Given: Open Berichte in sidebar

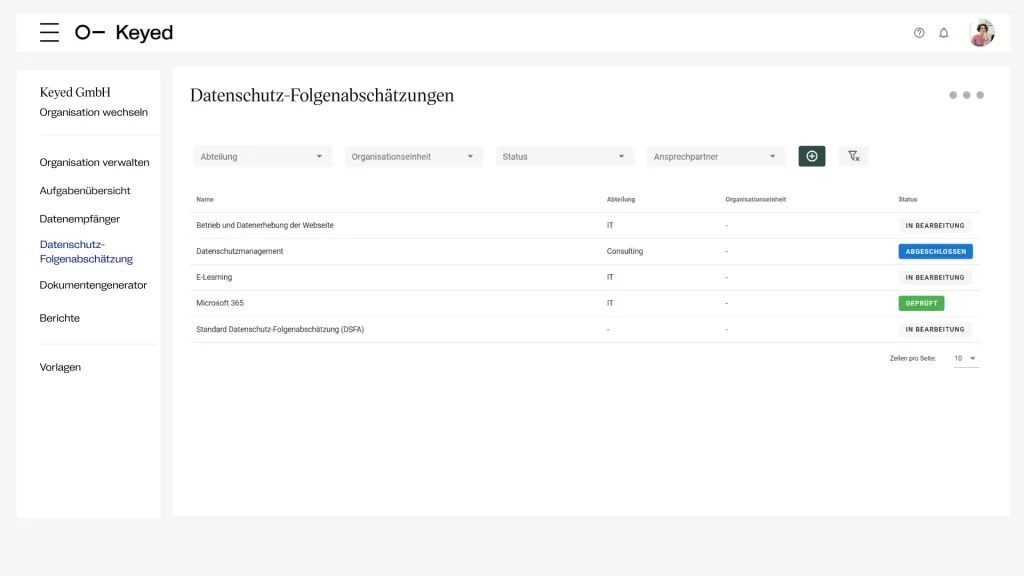Looking at the screenshot, I should pyautogui.click(x=59, y=318).
